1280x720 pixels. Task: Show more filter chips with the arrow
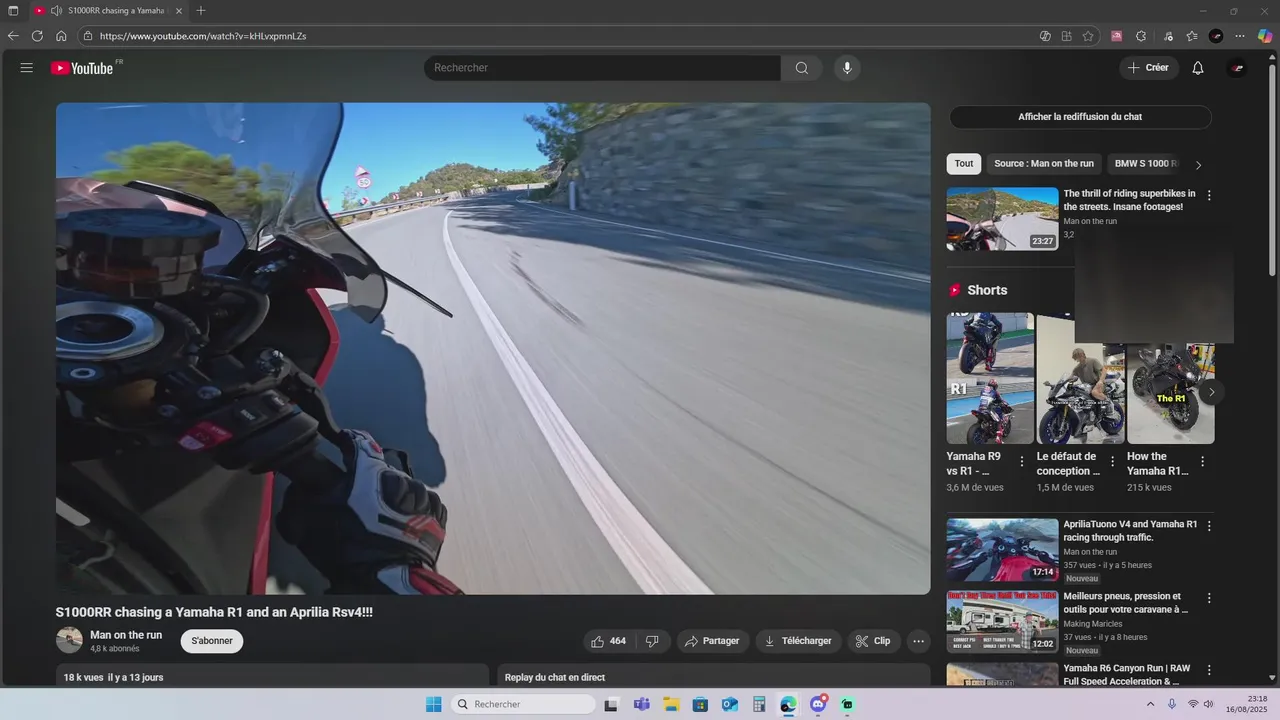coord(1199,165)
